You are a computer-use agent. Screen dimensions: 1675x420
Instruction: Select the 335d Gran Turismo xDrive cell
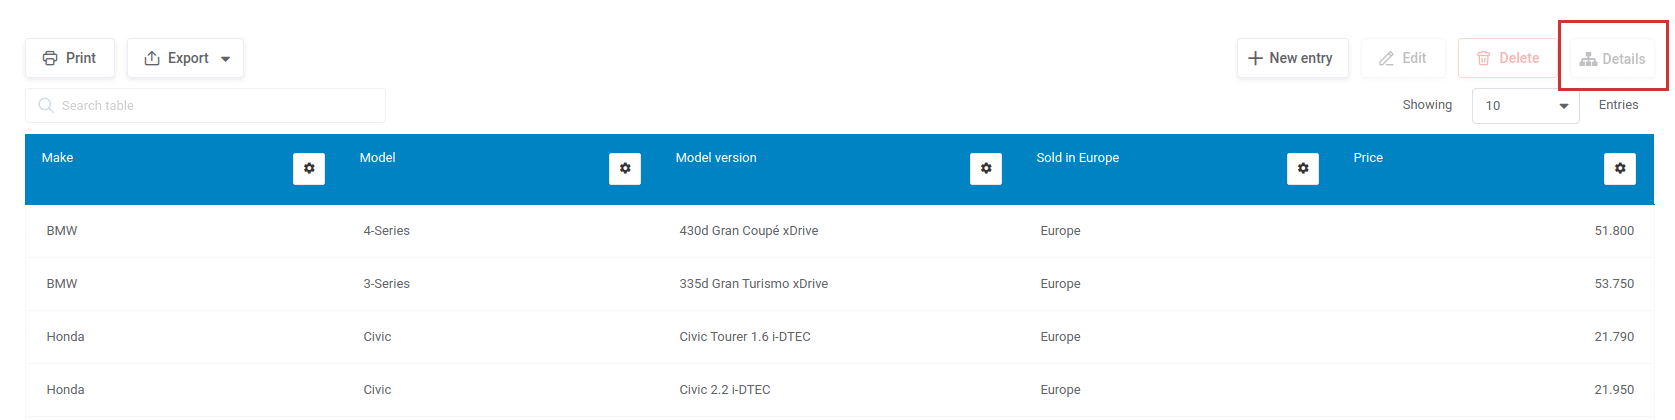tap(754, 284)
